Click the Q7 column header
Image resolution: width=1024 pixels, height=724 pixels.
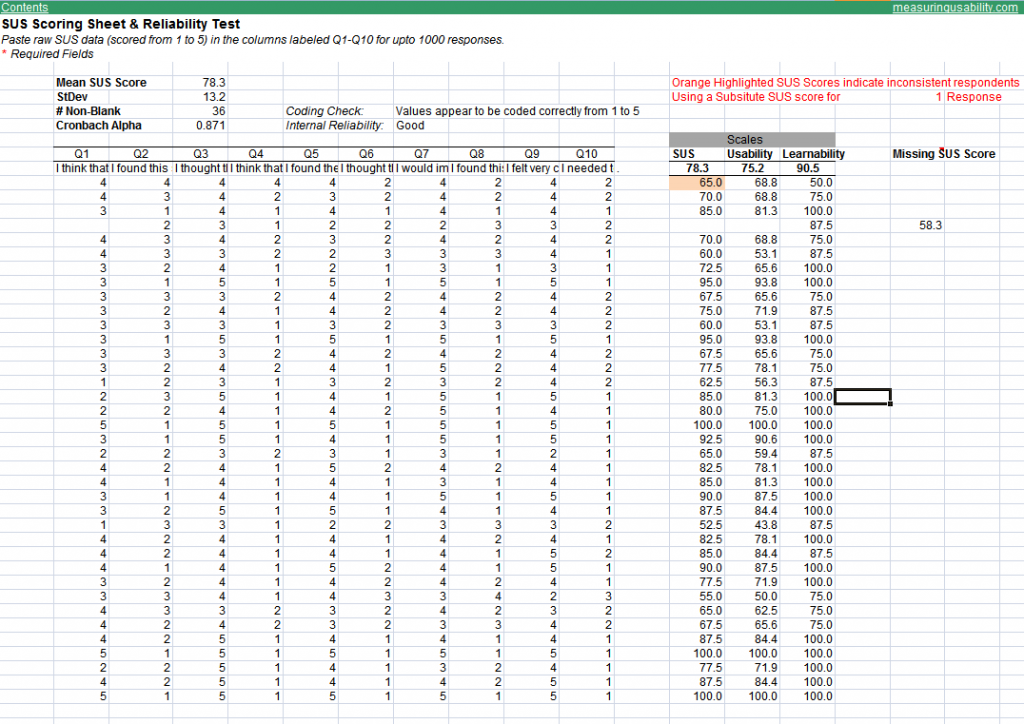tap(421, 154)
